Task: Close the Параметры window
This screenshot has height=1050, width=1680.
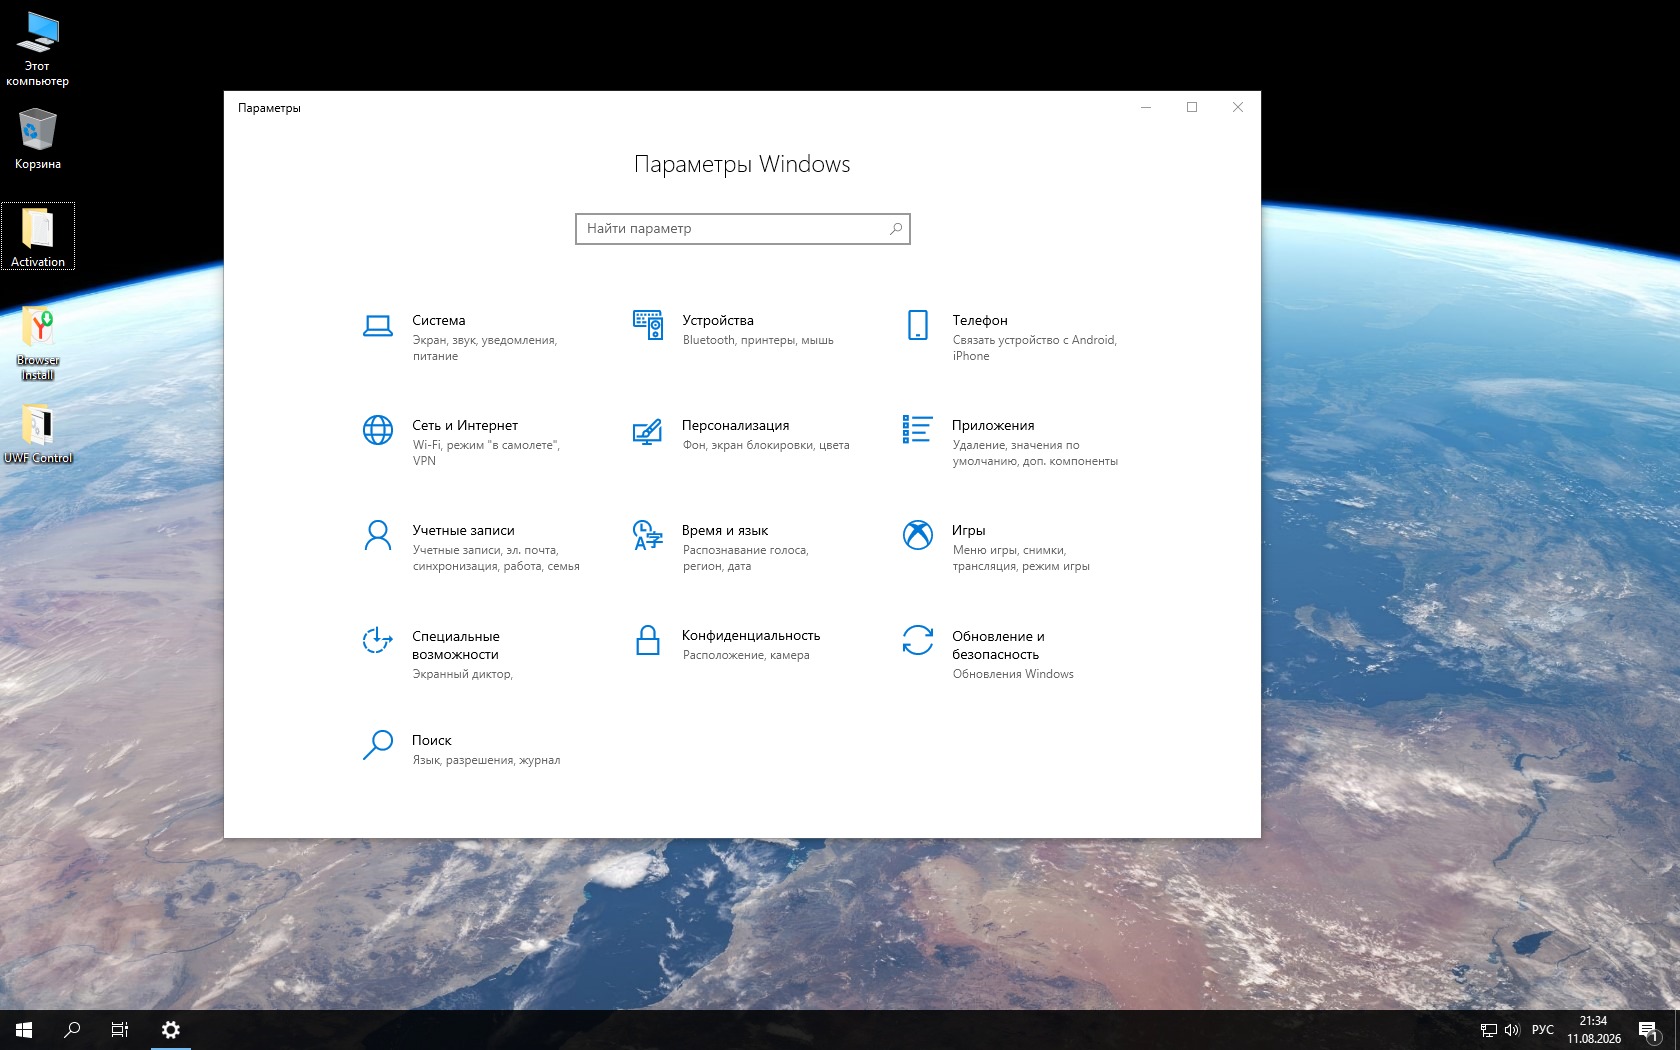Action: [1238, 107]
